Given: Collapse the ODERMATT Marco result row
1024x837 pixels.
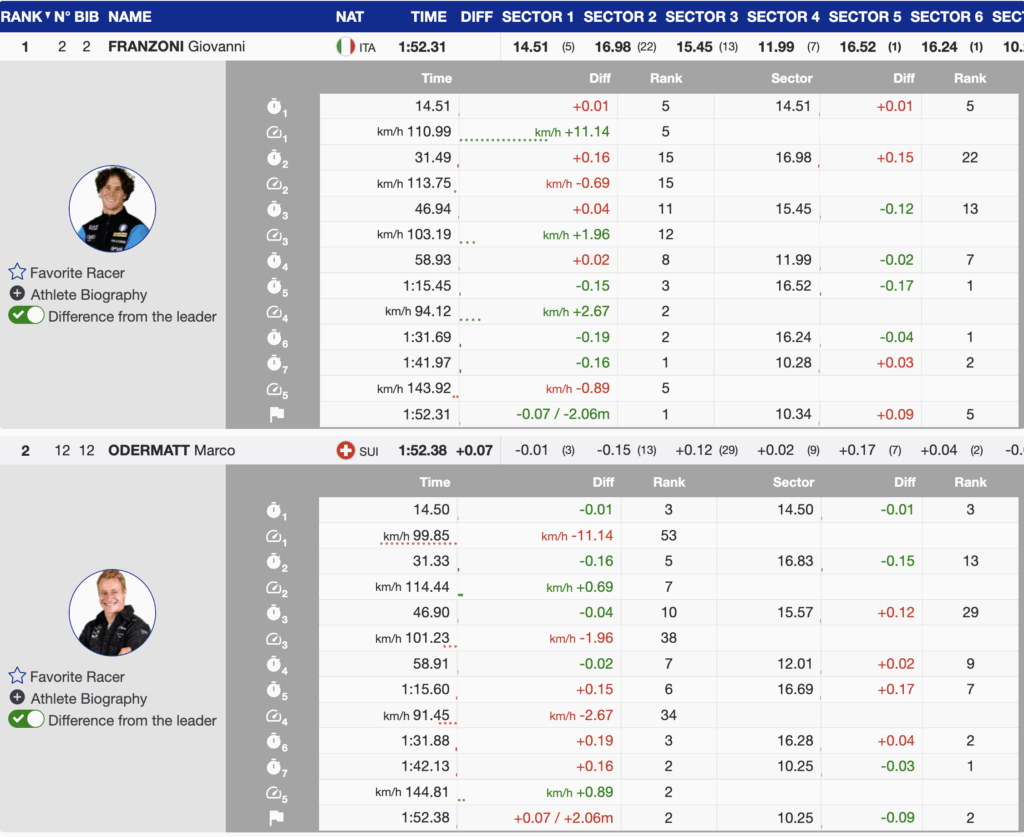Looking at the screenshot, I should coord(171,450).
